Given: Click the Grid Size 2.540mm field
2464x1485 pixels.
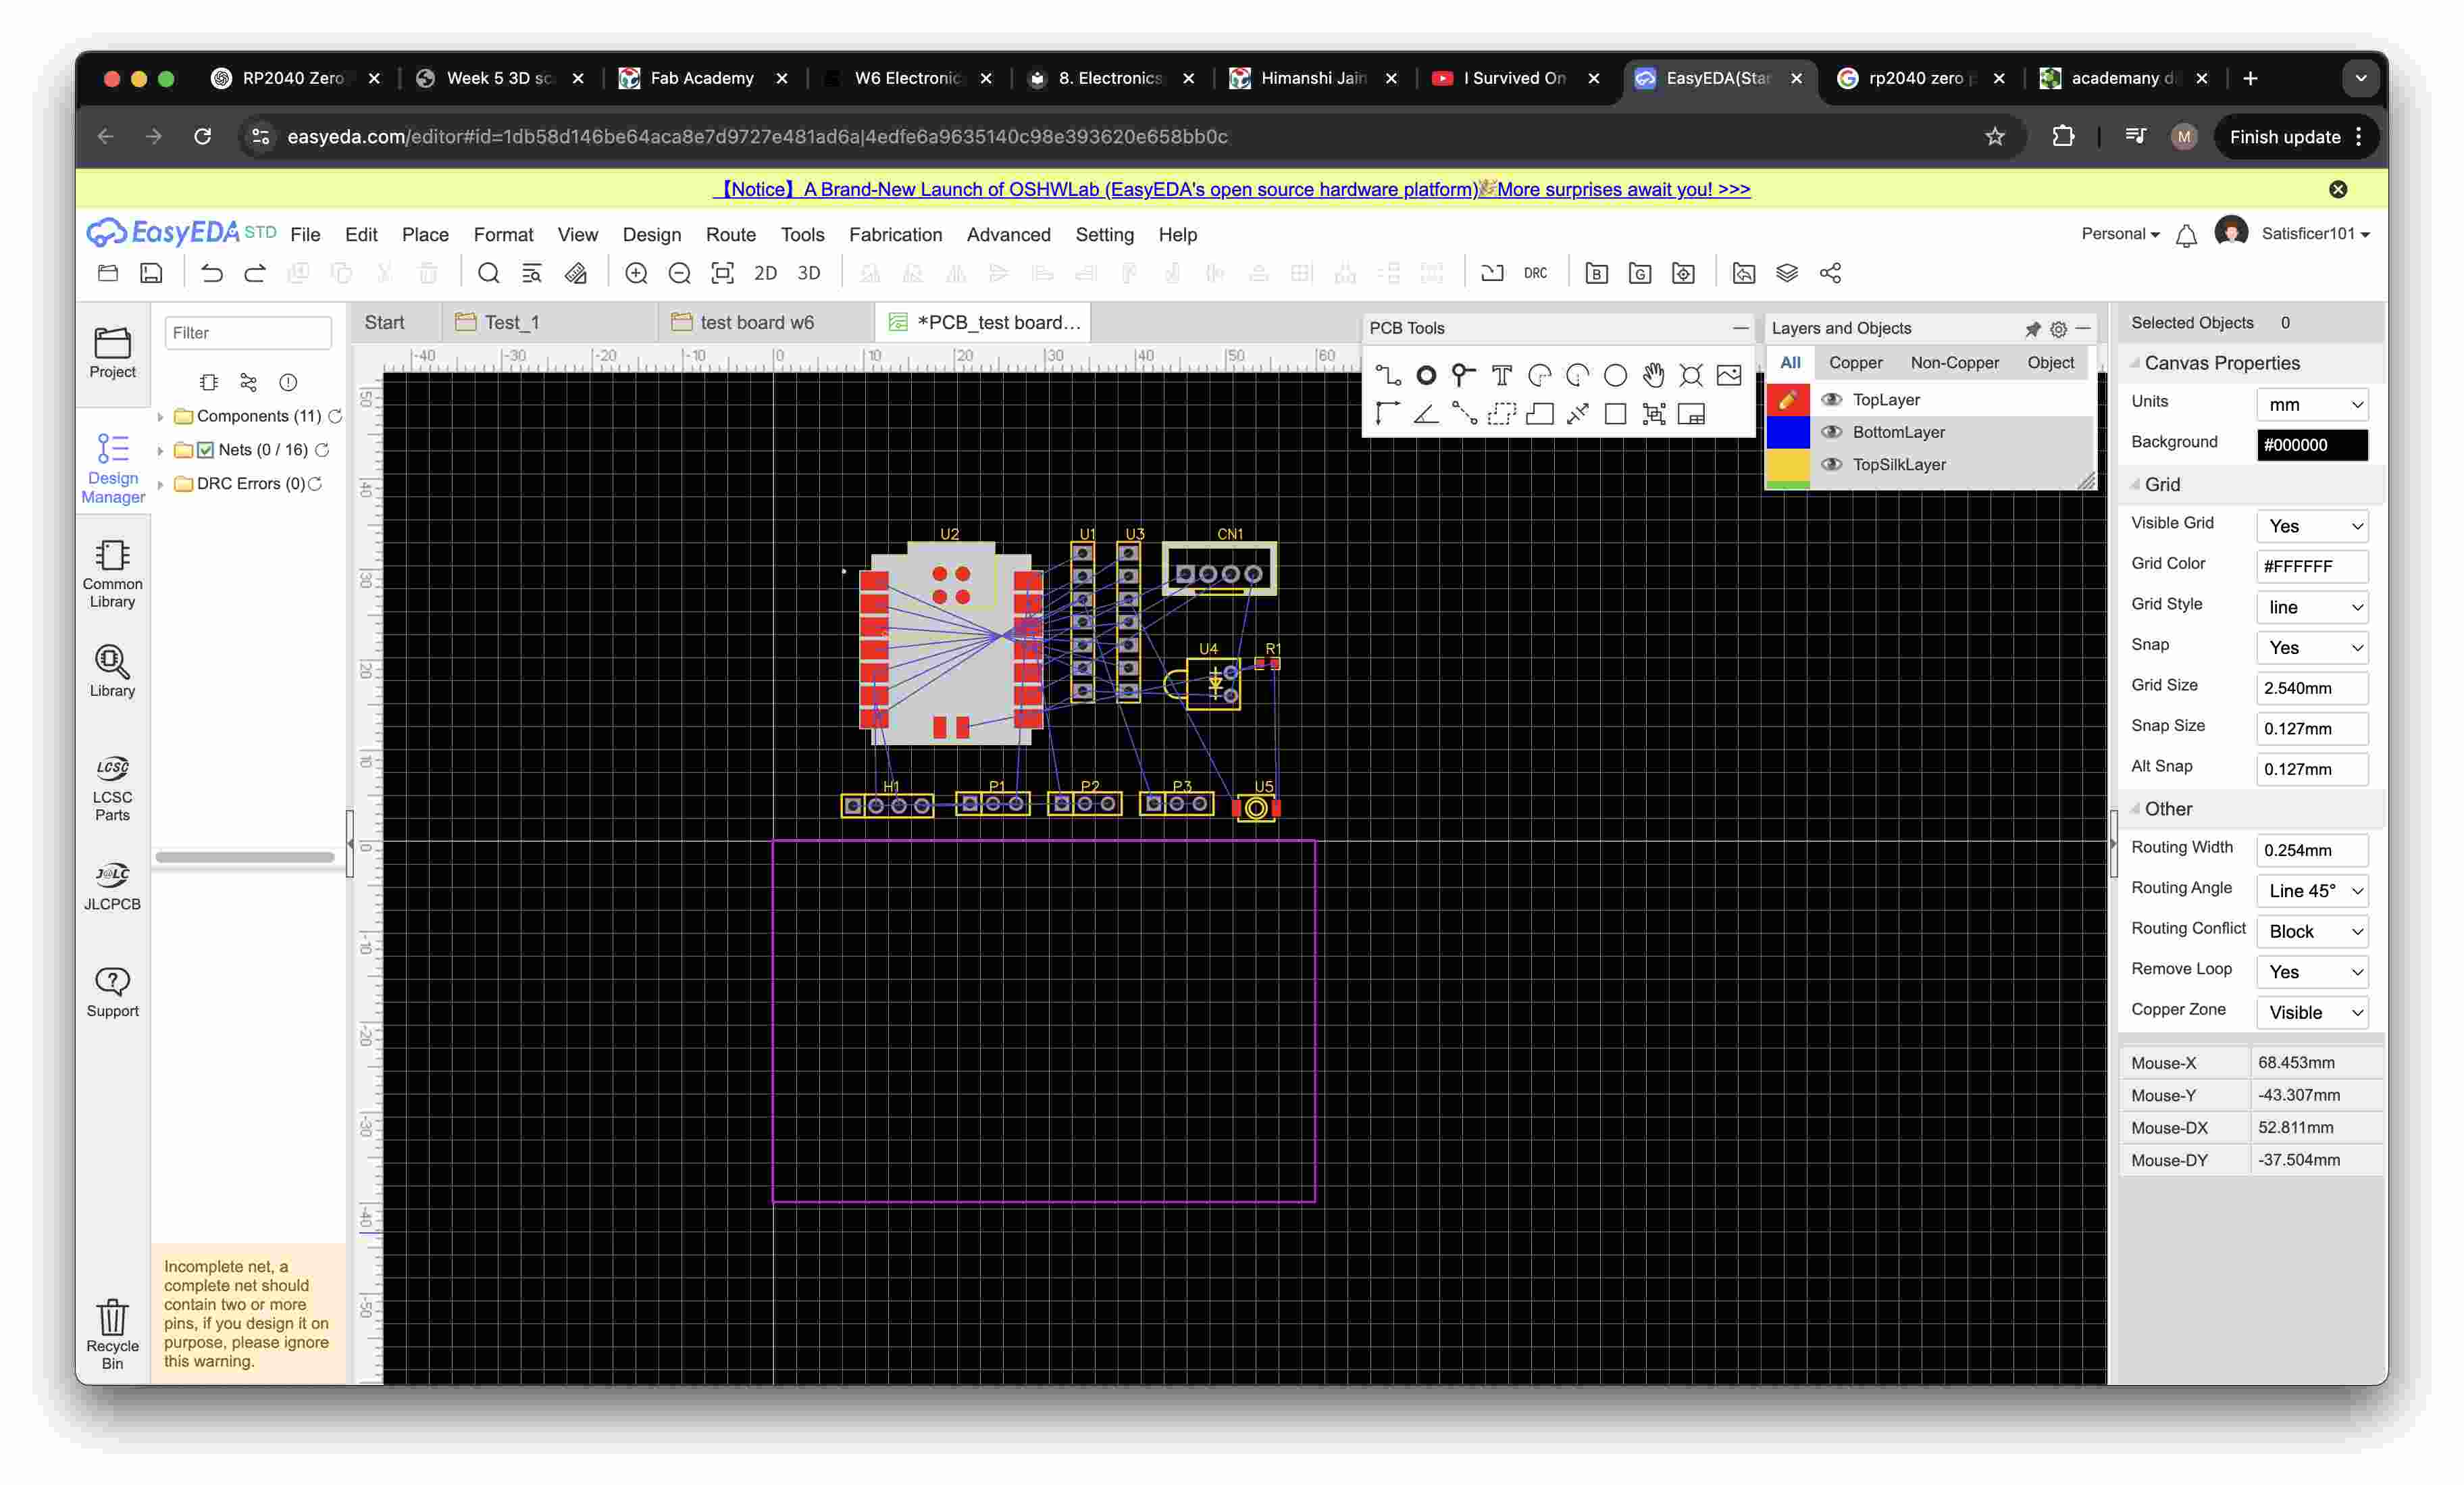Looking at the screenshot, I should click(x=2312, y=688).
